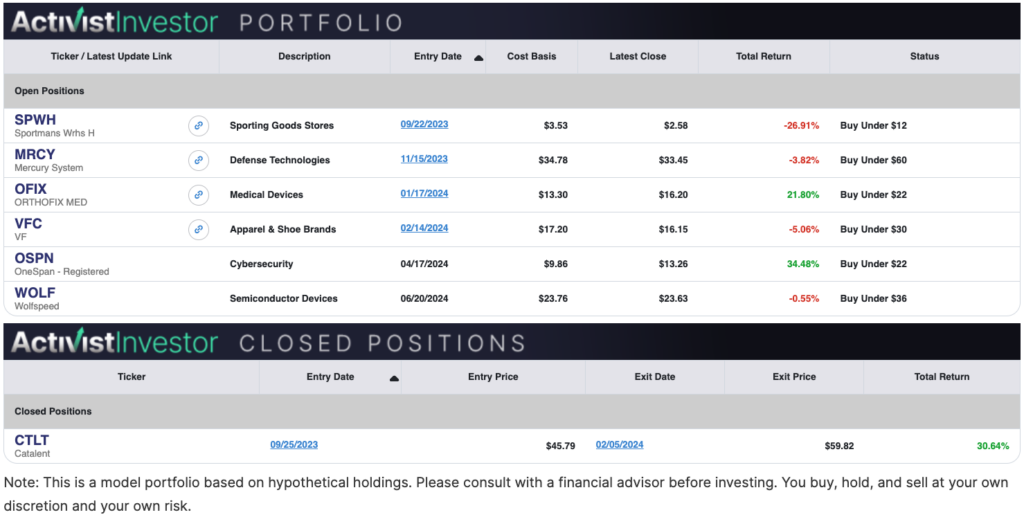
Task: Open the 09/22/2023 entry date link
Action: [424, 124]
